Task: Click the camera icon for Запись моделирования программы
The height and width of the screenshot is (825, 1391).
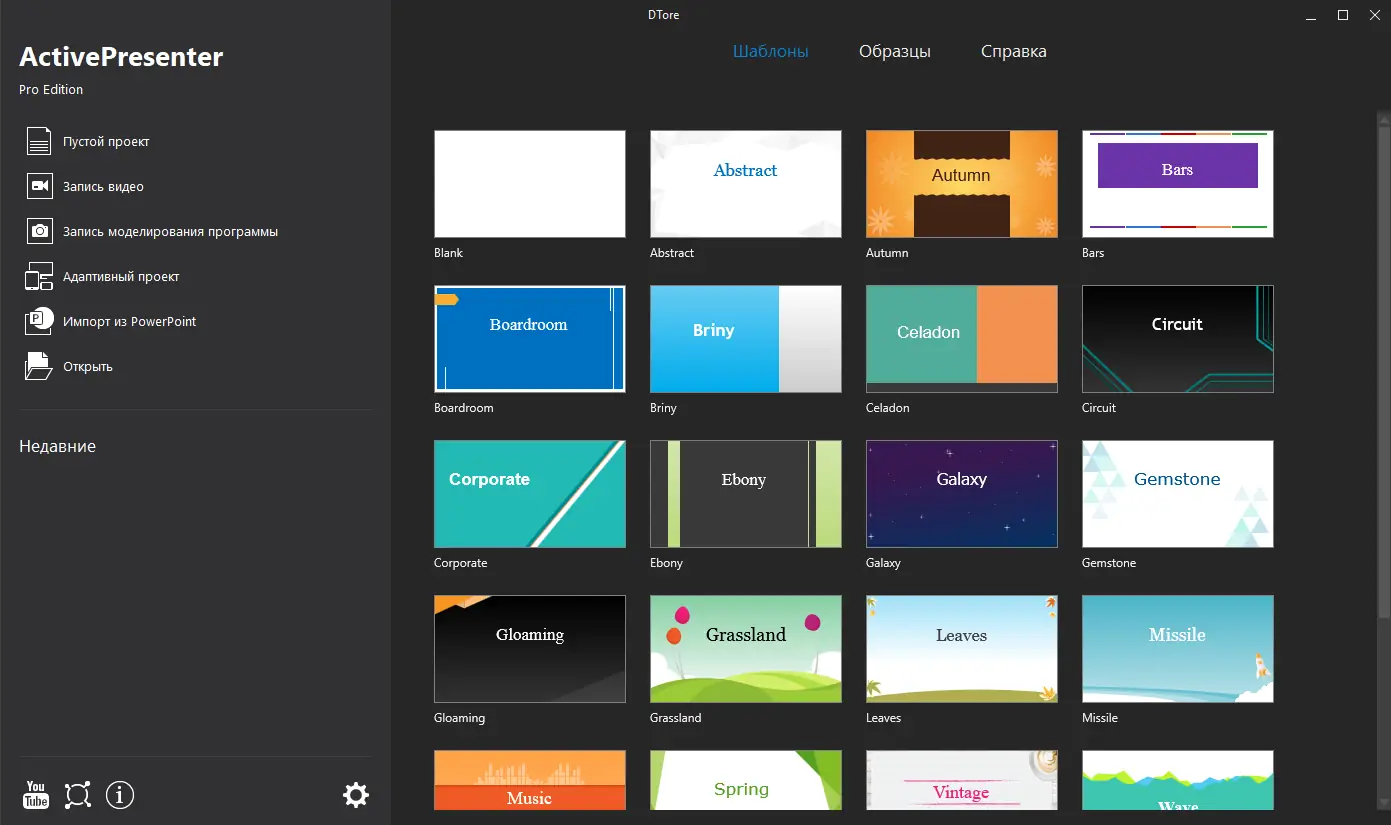Action: tap(39, 232)
